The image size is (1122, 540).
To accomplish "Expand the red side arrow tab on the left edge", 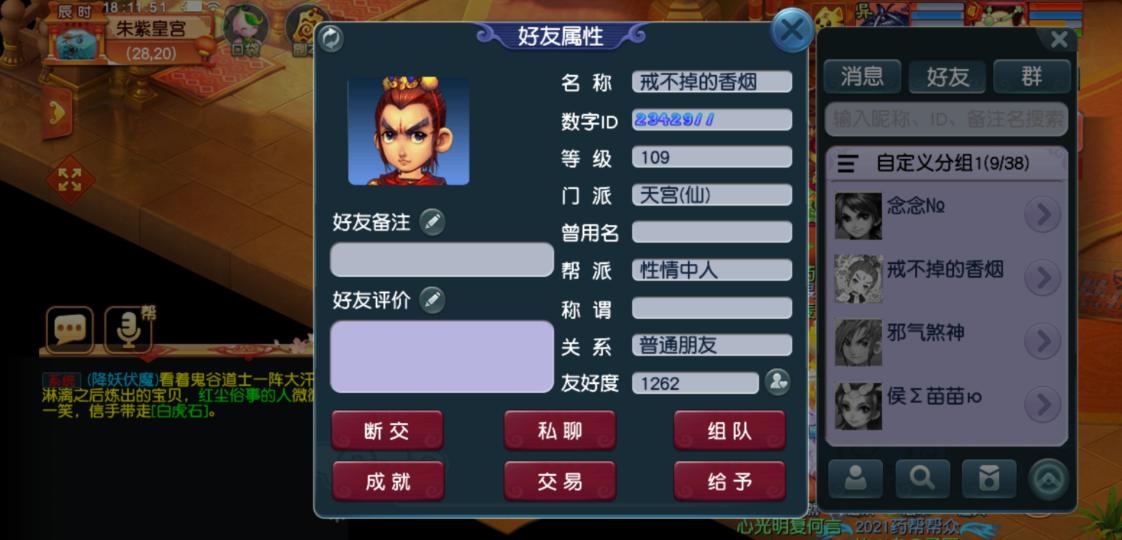I will click(57, 112).
